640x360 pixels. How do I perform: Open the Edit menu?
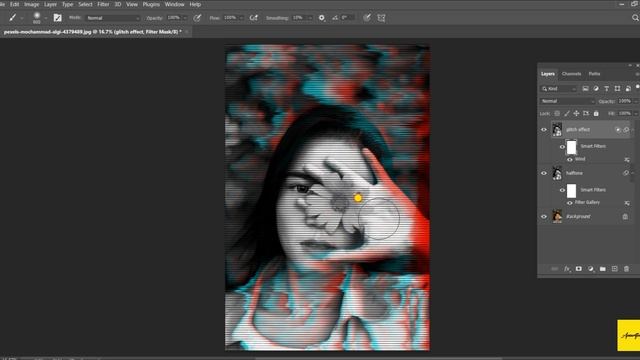click(14, 4)
